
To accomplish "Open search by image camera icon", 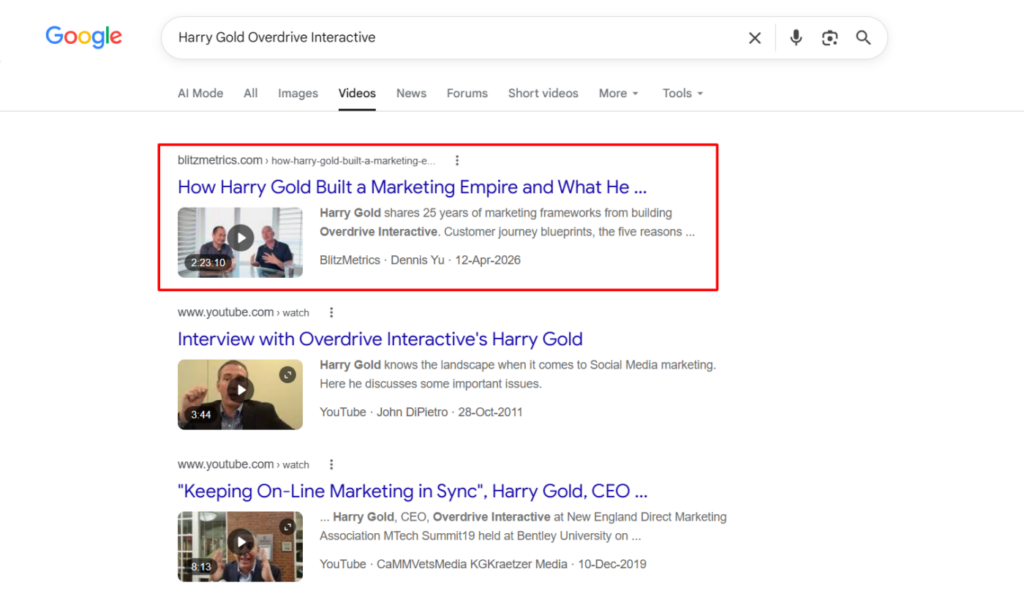I will click(829, 38).
